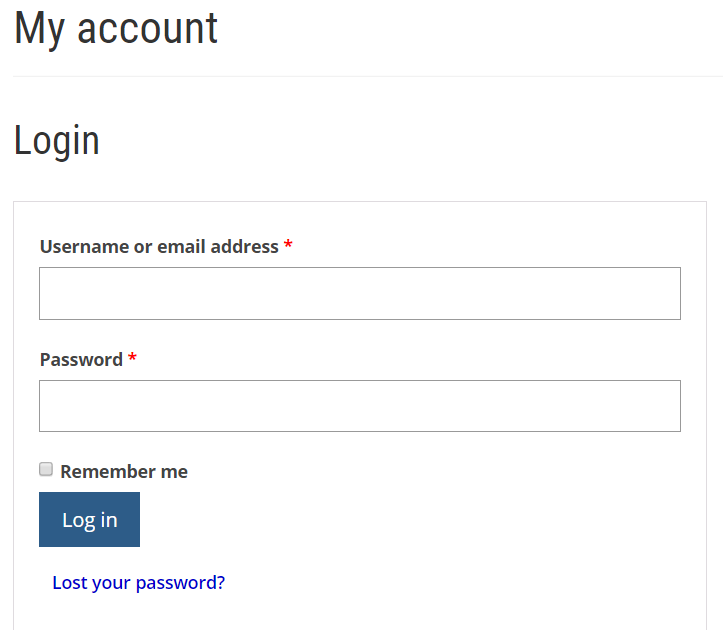Image resolution: width=723 pixels, height=630 pixels.
Task: Click the email address entry field
Action: coord(360,294)
